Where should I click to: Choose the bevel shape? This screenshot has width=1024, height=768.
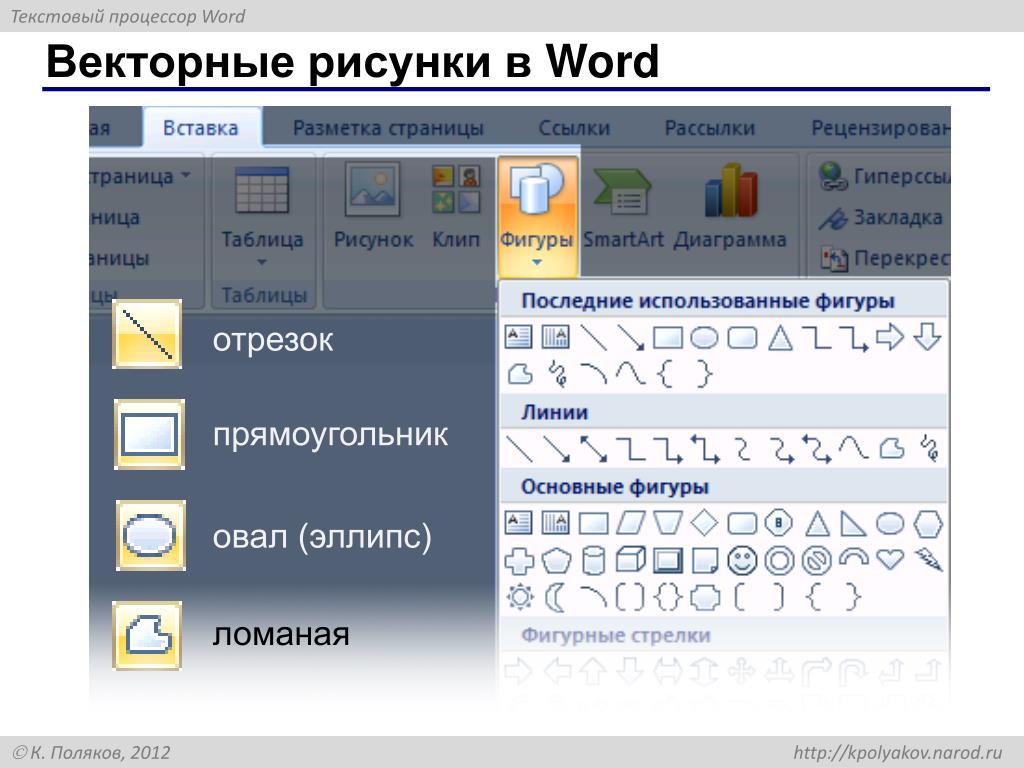pos(667,560)
